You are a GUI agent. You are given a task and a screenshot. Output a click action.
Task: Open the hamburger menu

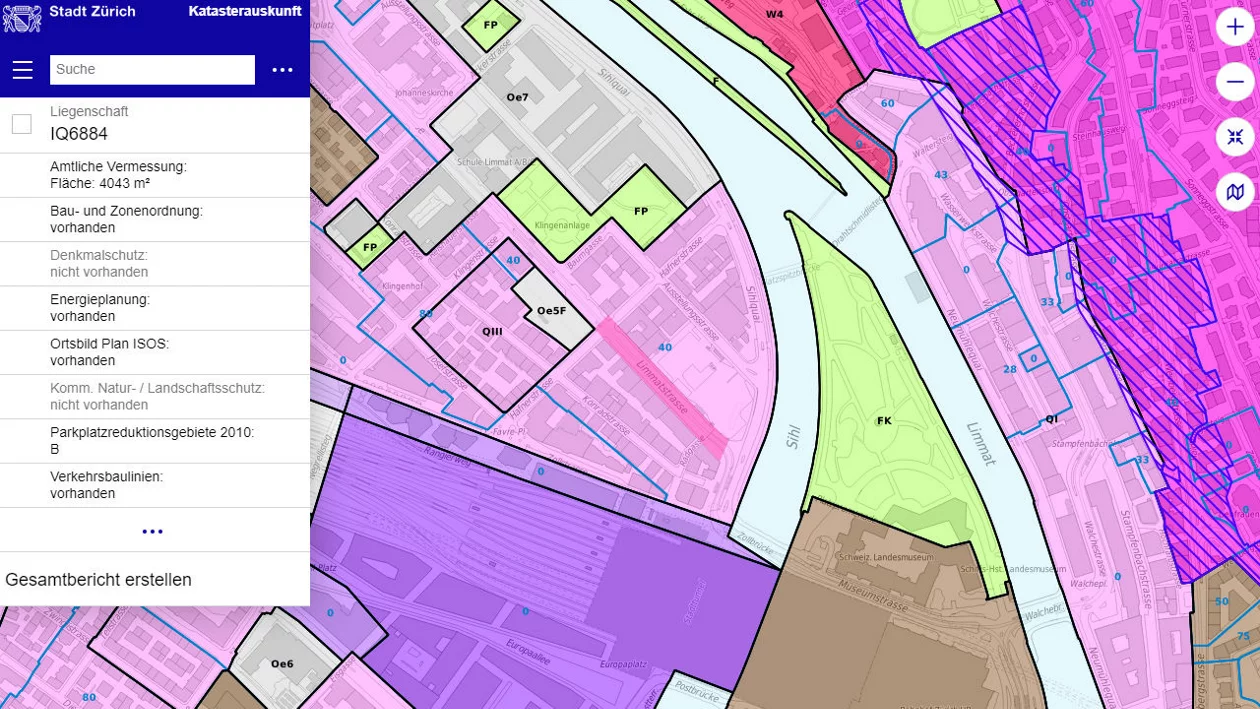click(x=22, y=70)
